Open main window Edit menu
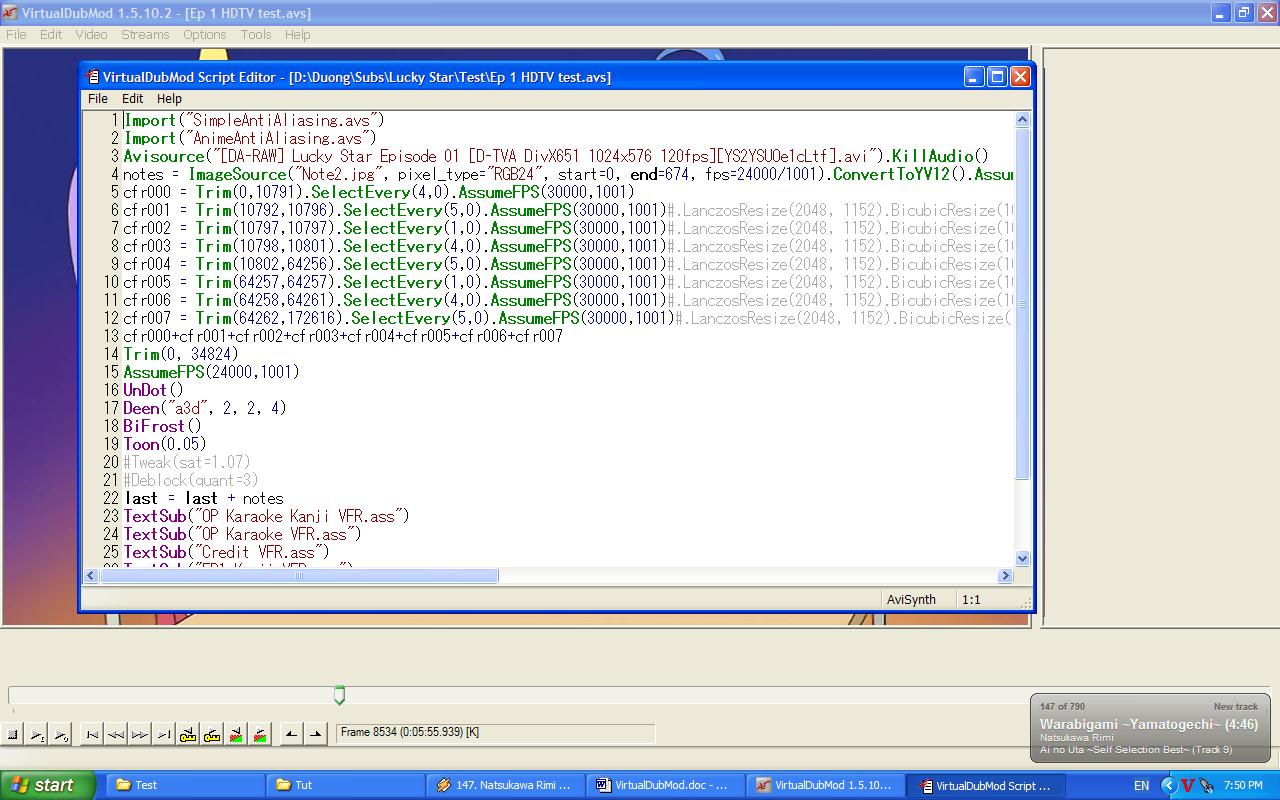 click(x=51, y=34)
